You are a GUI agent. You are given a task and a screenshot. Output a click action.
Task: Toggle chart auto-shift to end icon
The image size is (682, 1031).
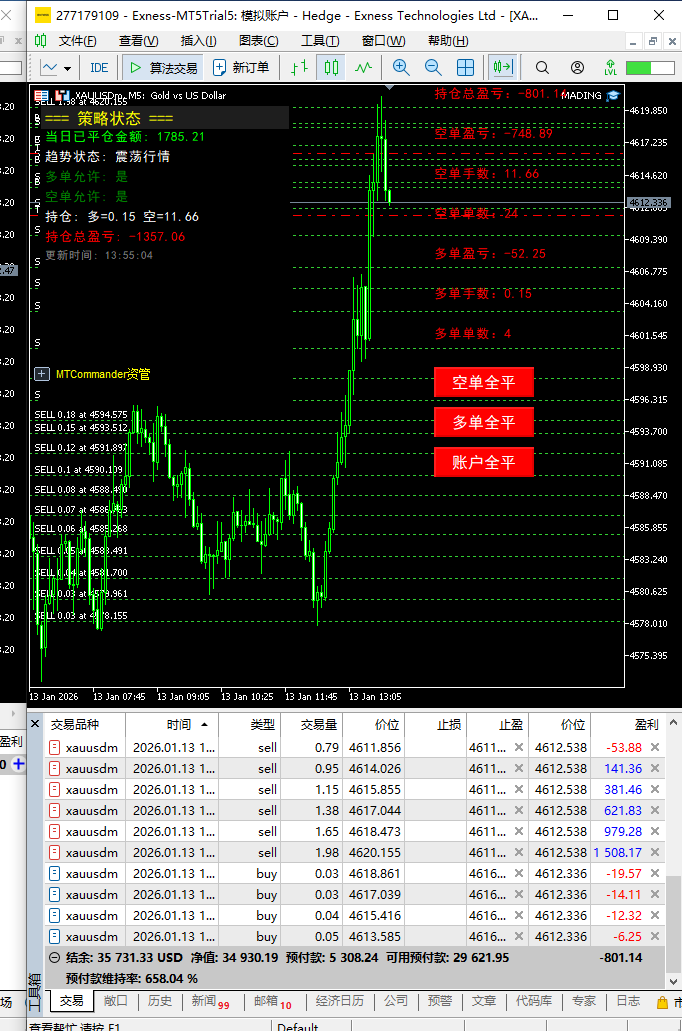pyautogui.click(x=502, y=68)
